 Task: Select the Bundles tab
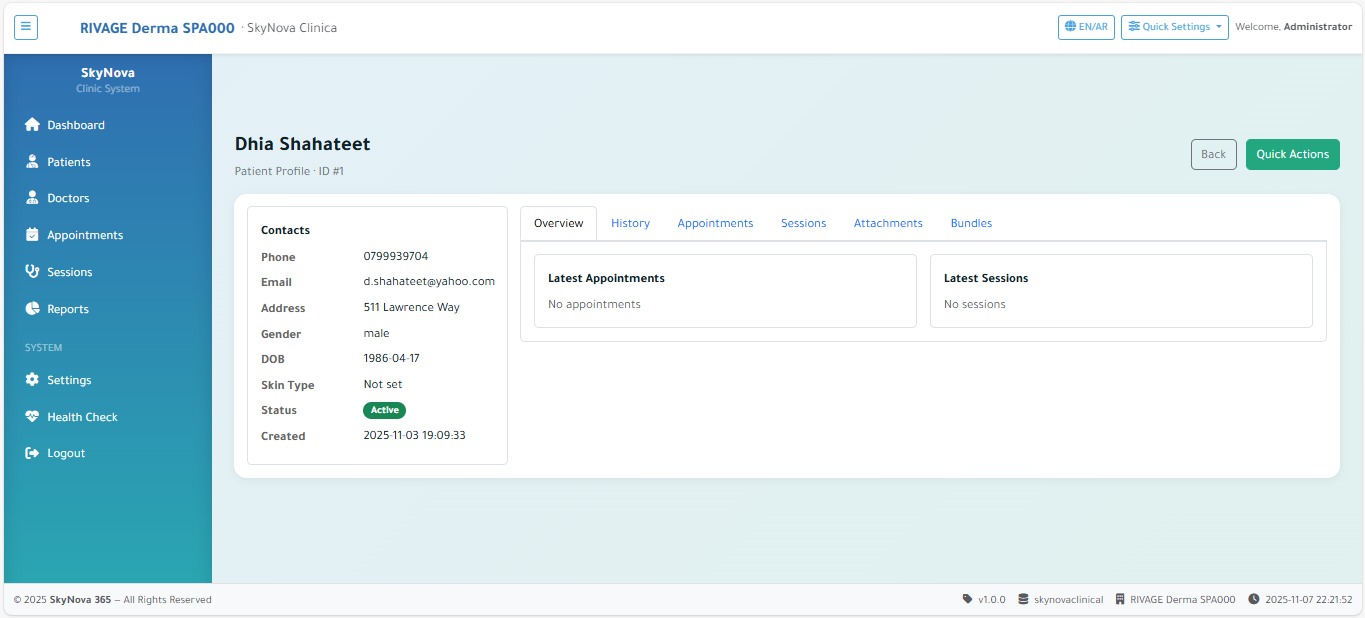click(971, 223)
